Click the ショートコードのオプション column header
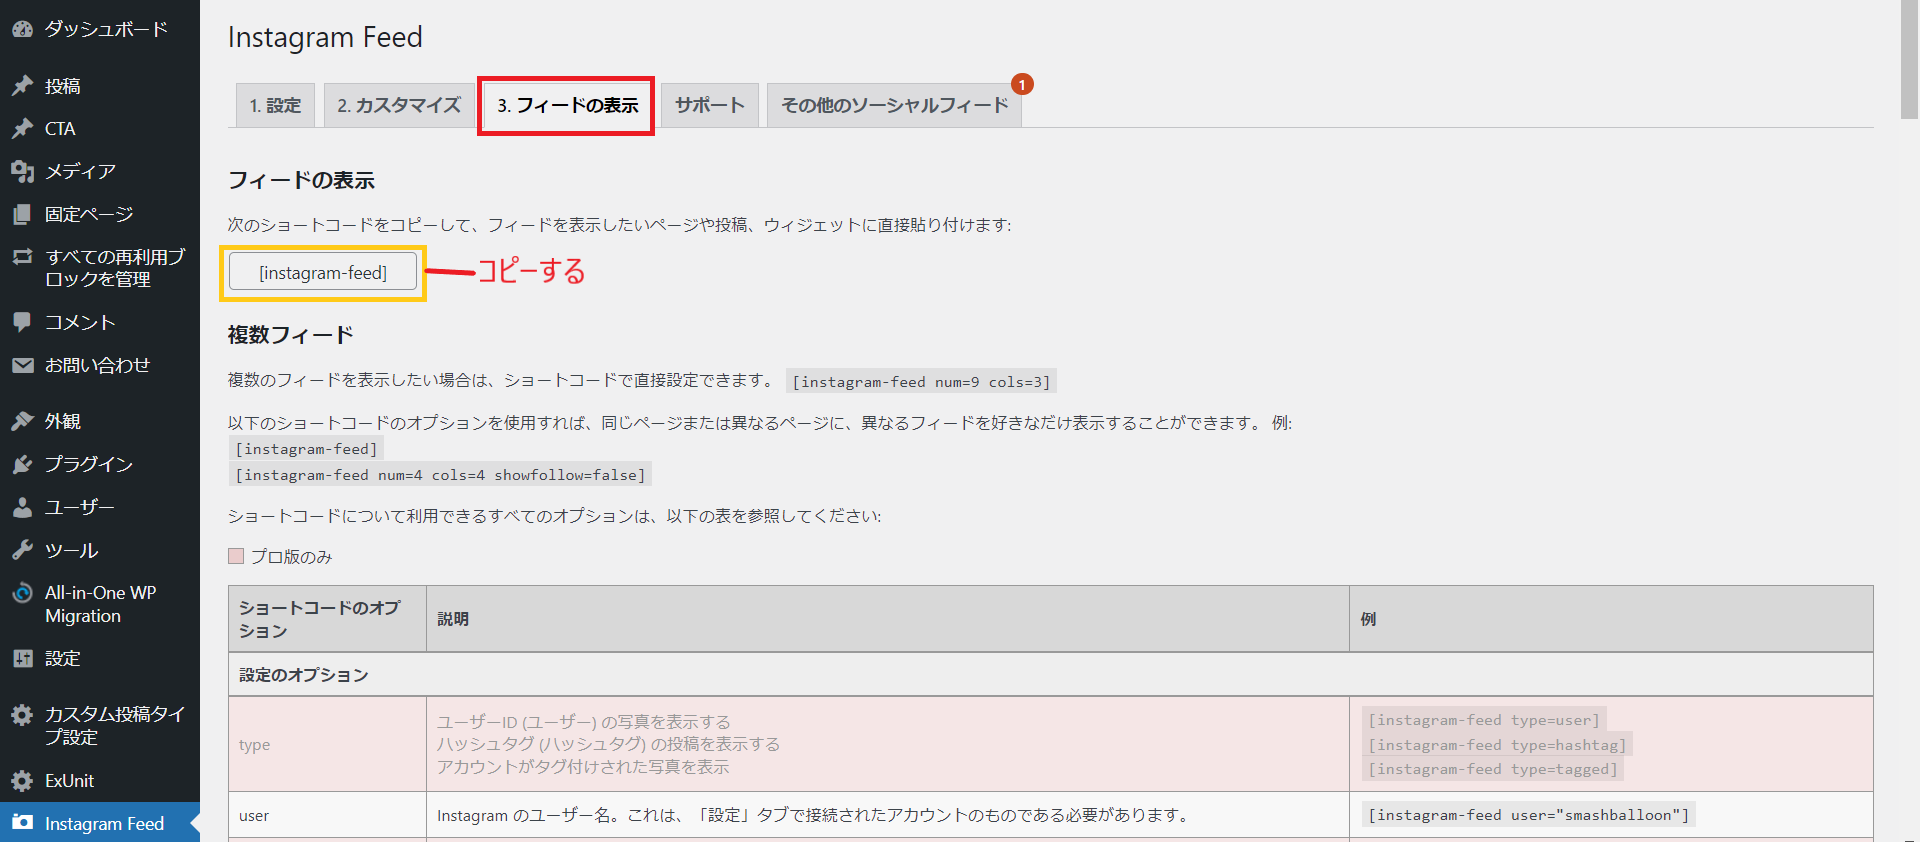This screenshot has width=1920, height=842. click(x=328, y=619)
